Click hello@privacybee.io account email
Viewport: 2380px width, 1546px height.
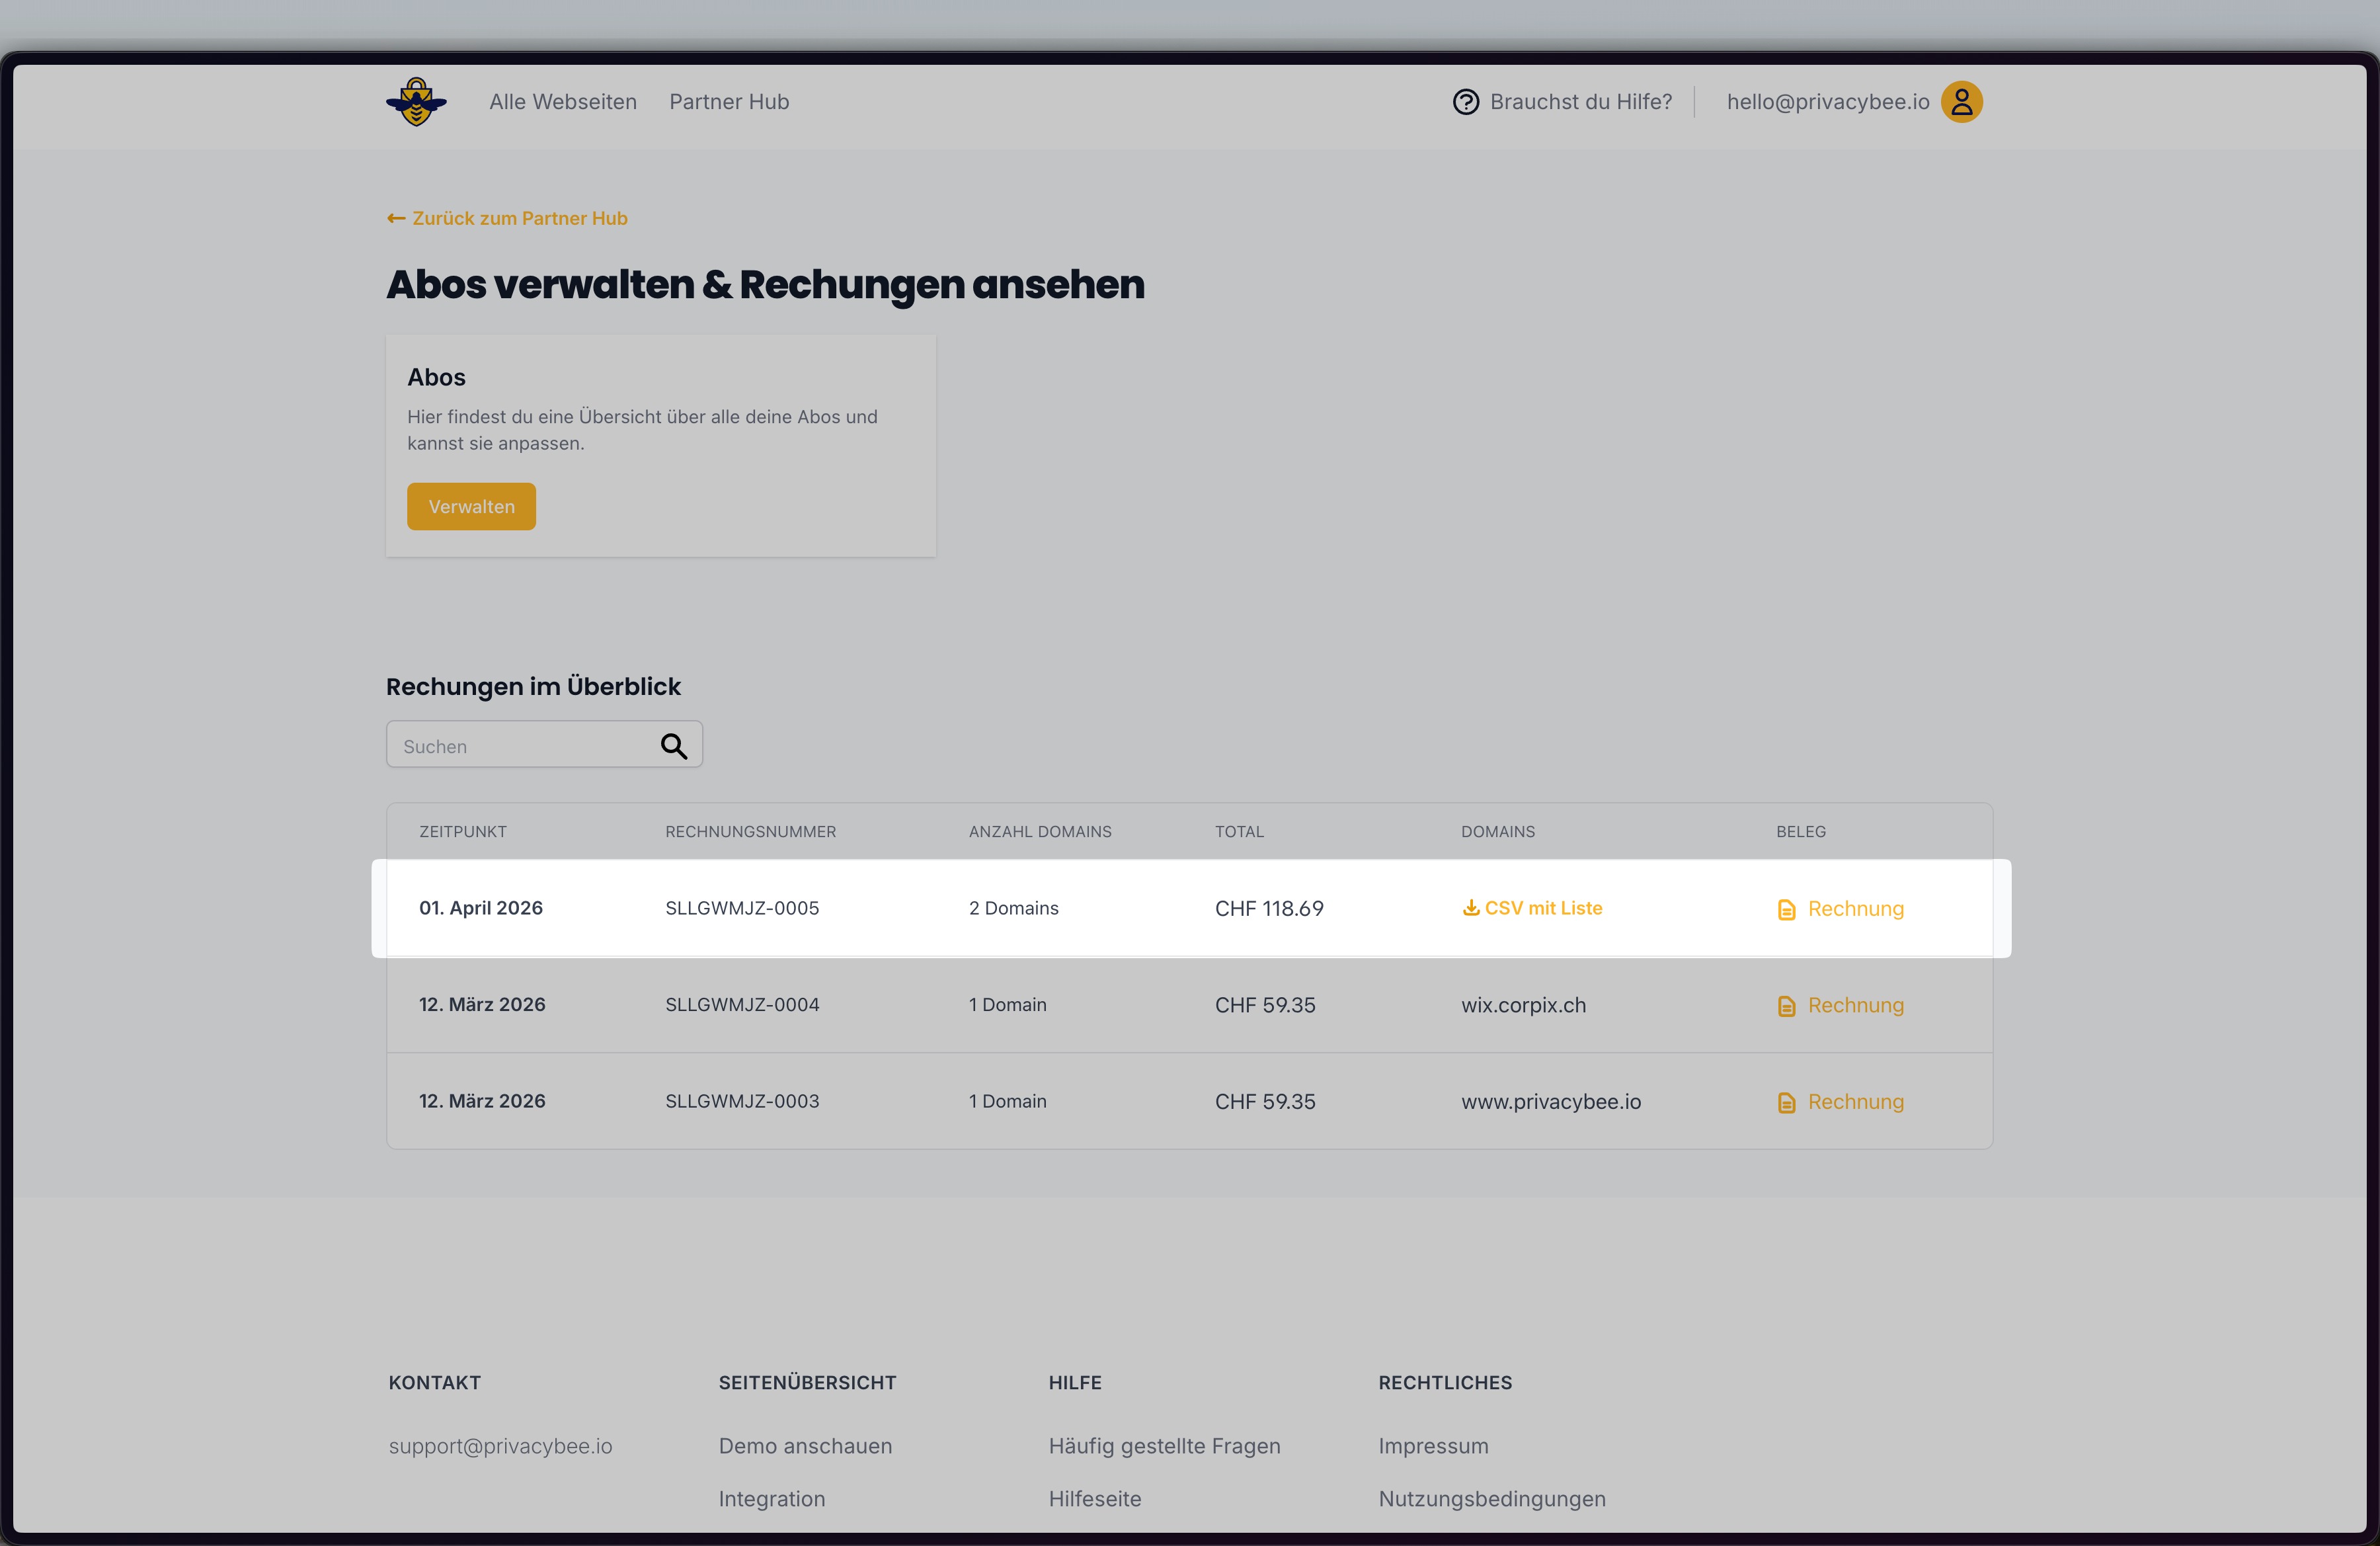(1827, 102)
